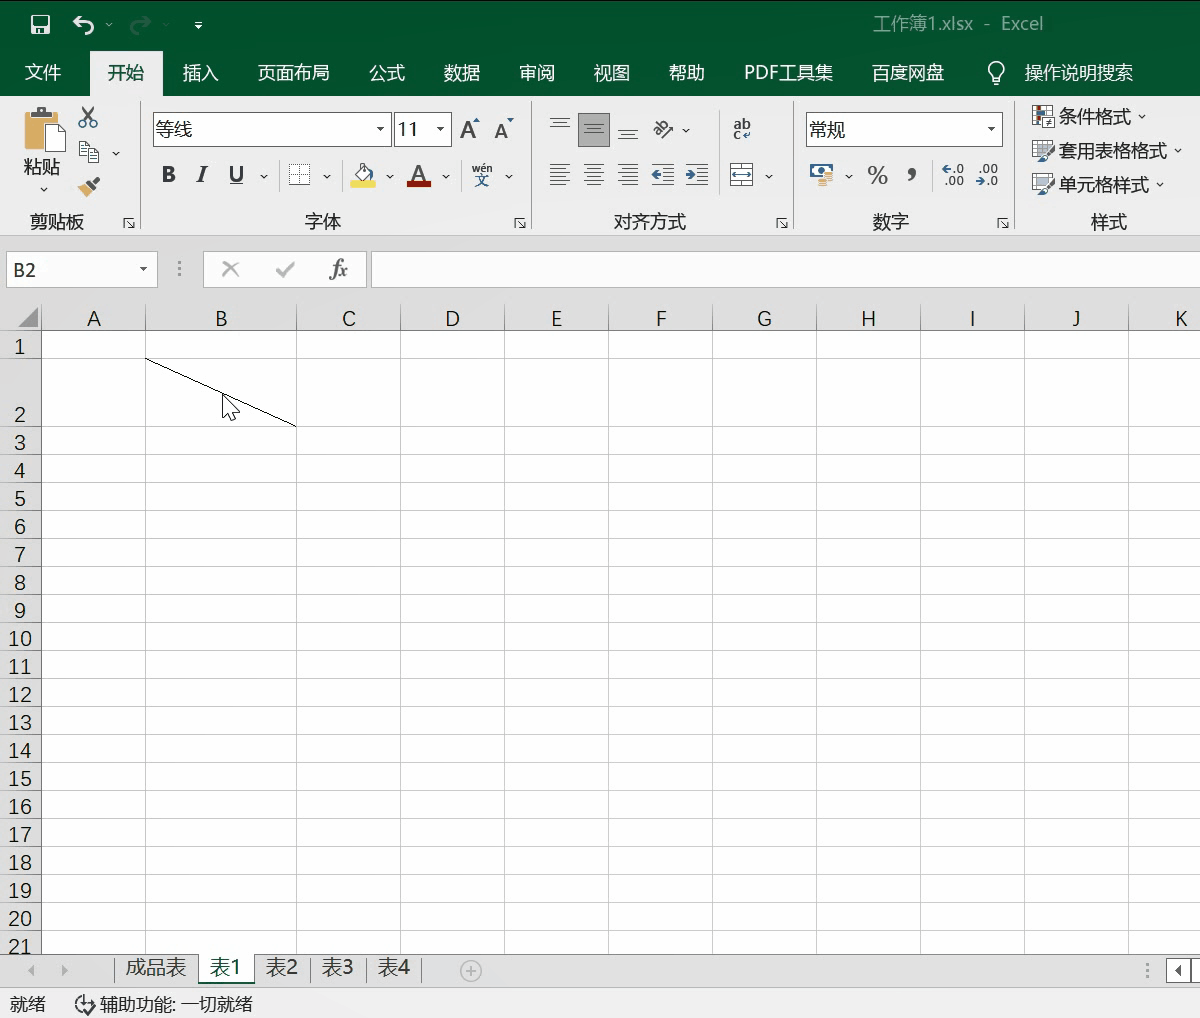Viewport: 1200px width, 1018px height.
Task: Click the Wrap Text icon
Action: (x=742, y=129)
